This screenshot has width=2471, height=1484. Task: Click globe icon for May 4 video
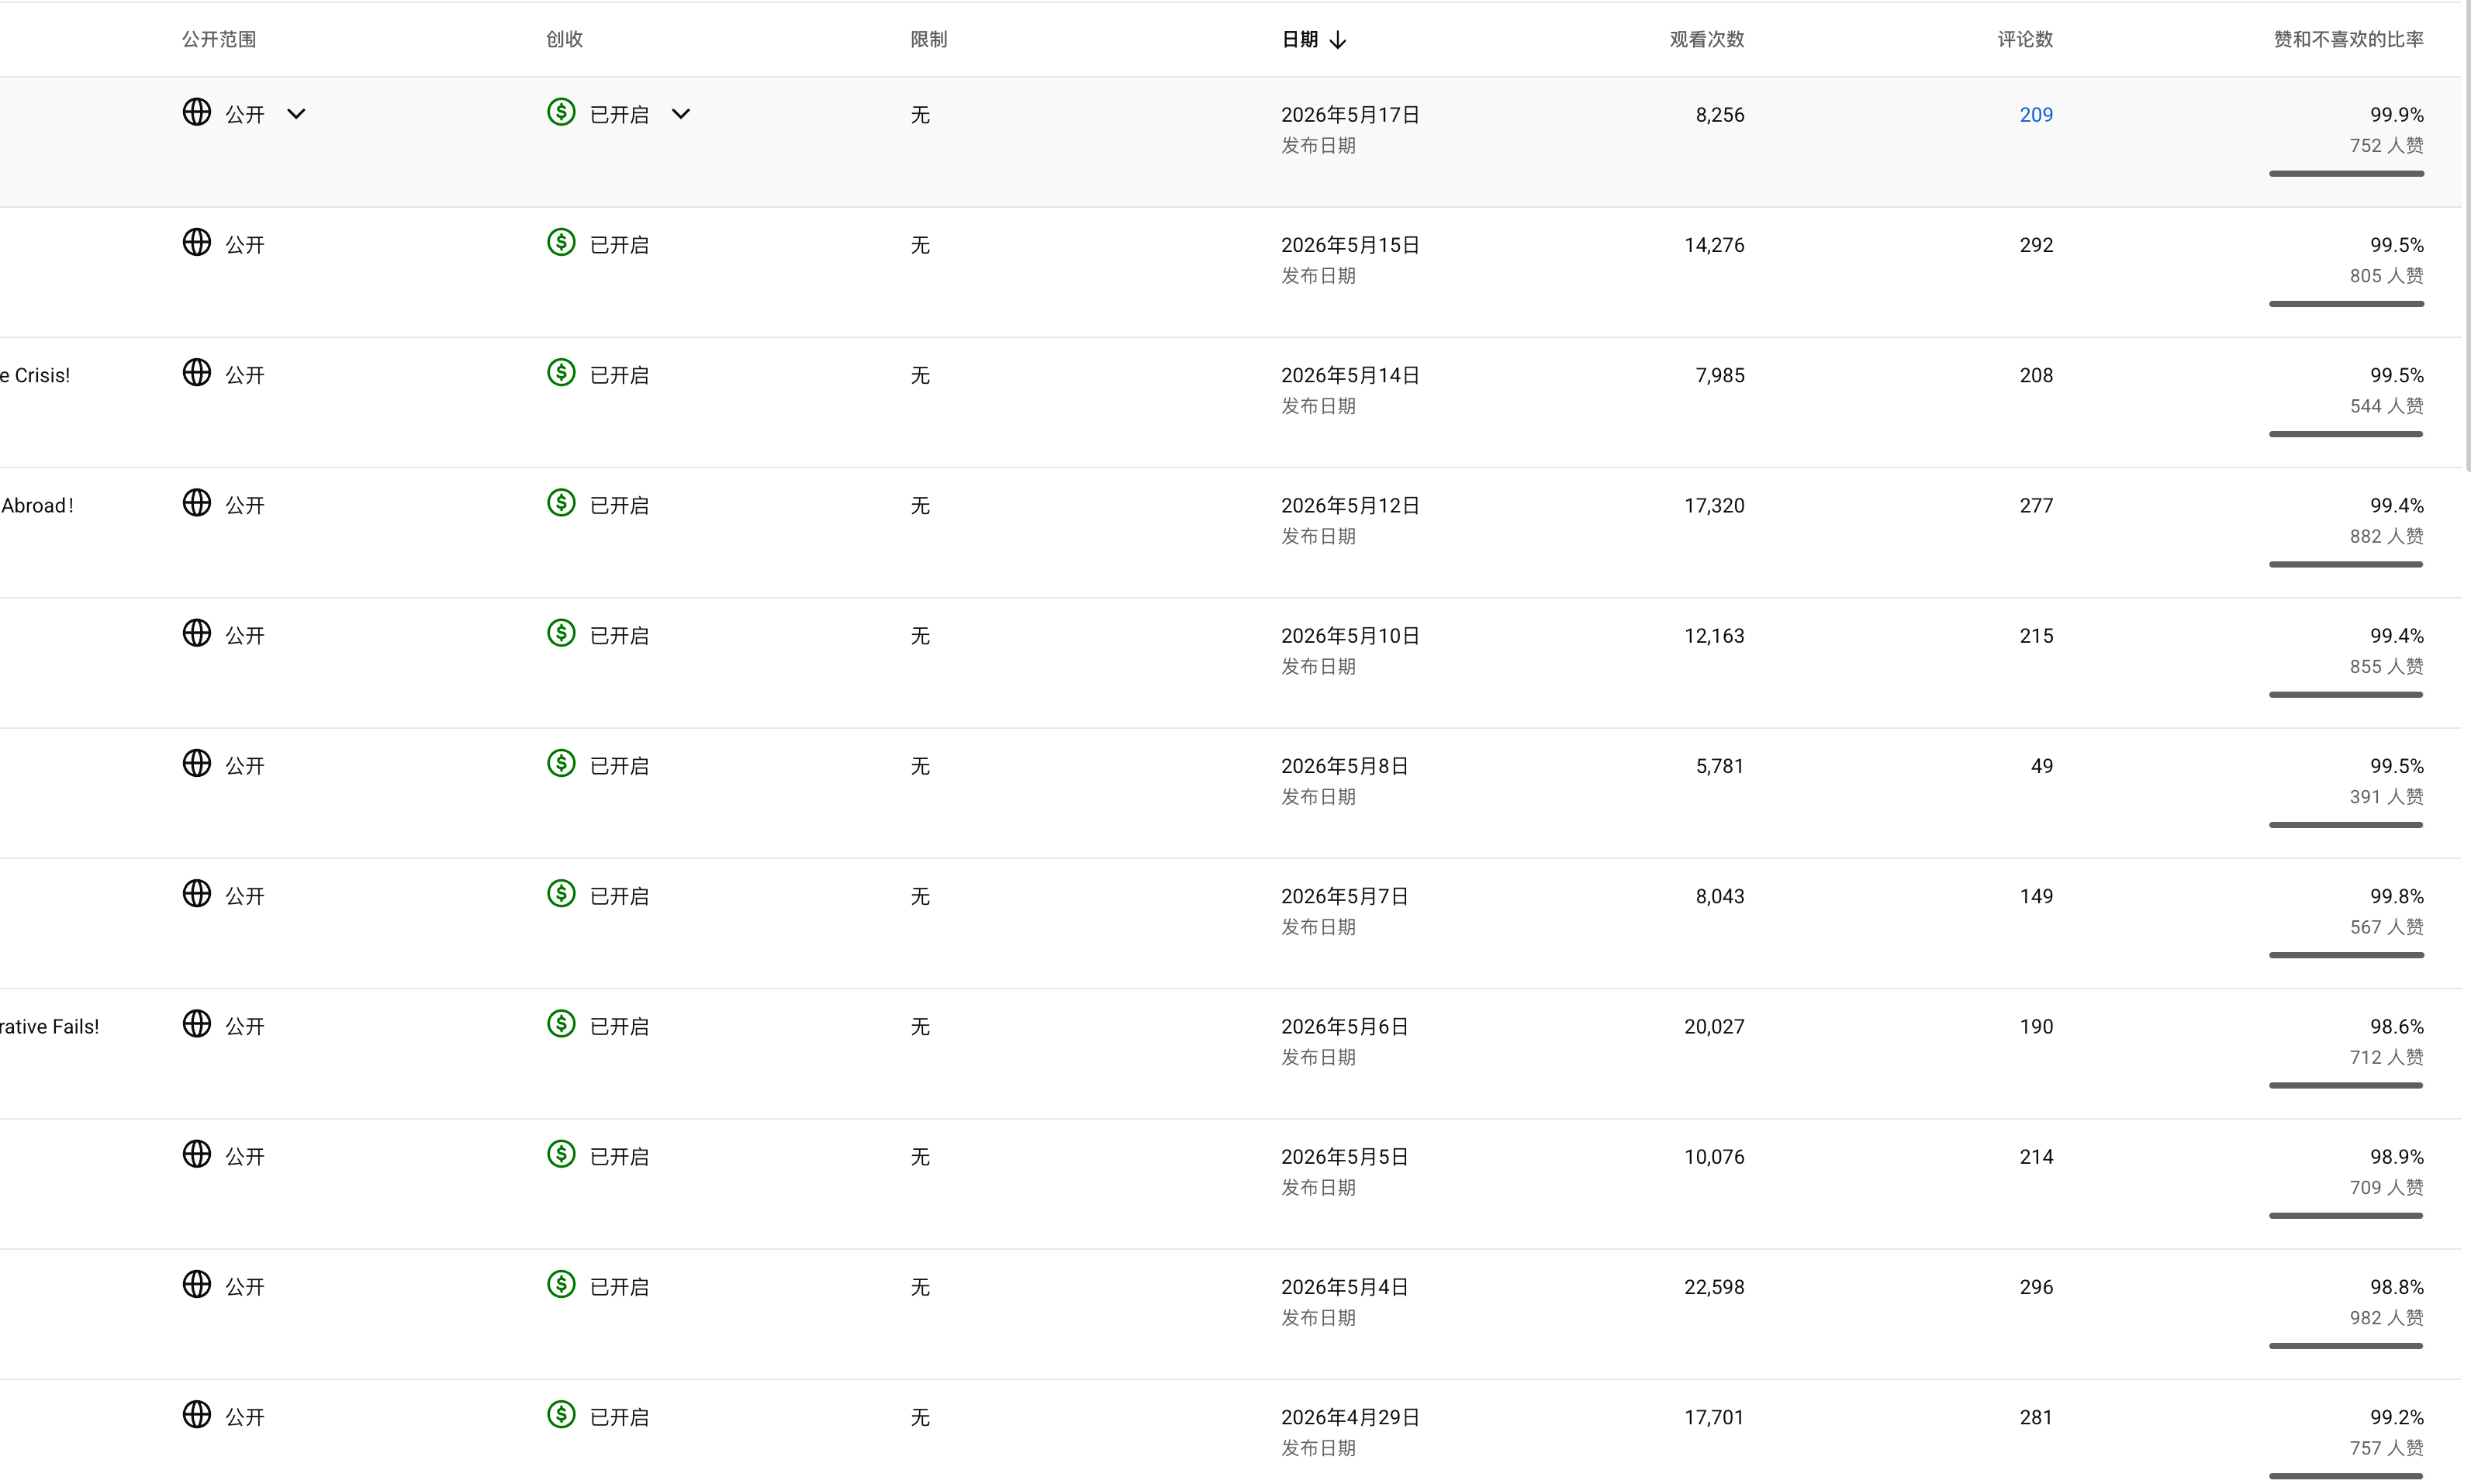coord(197,1284)
